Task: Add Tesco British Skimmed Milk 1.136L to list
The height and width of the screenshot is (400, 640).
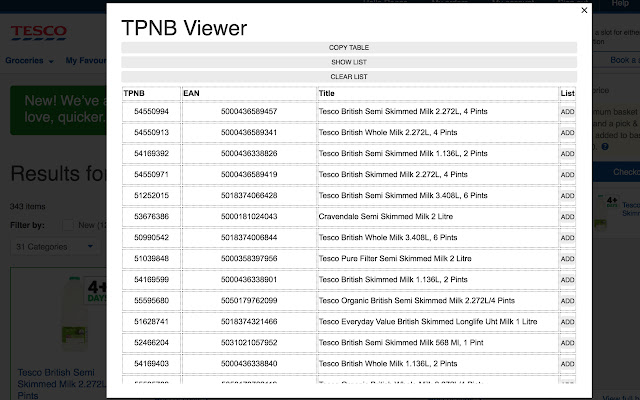Action: [x=567, y=280]
